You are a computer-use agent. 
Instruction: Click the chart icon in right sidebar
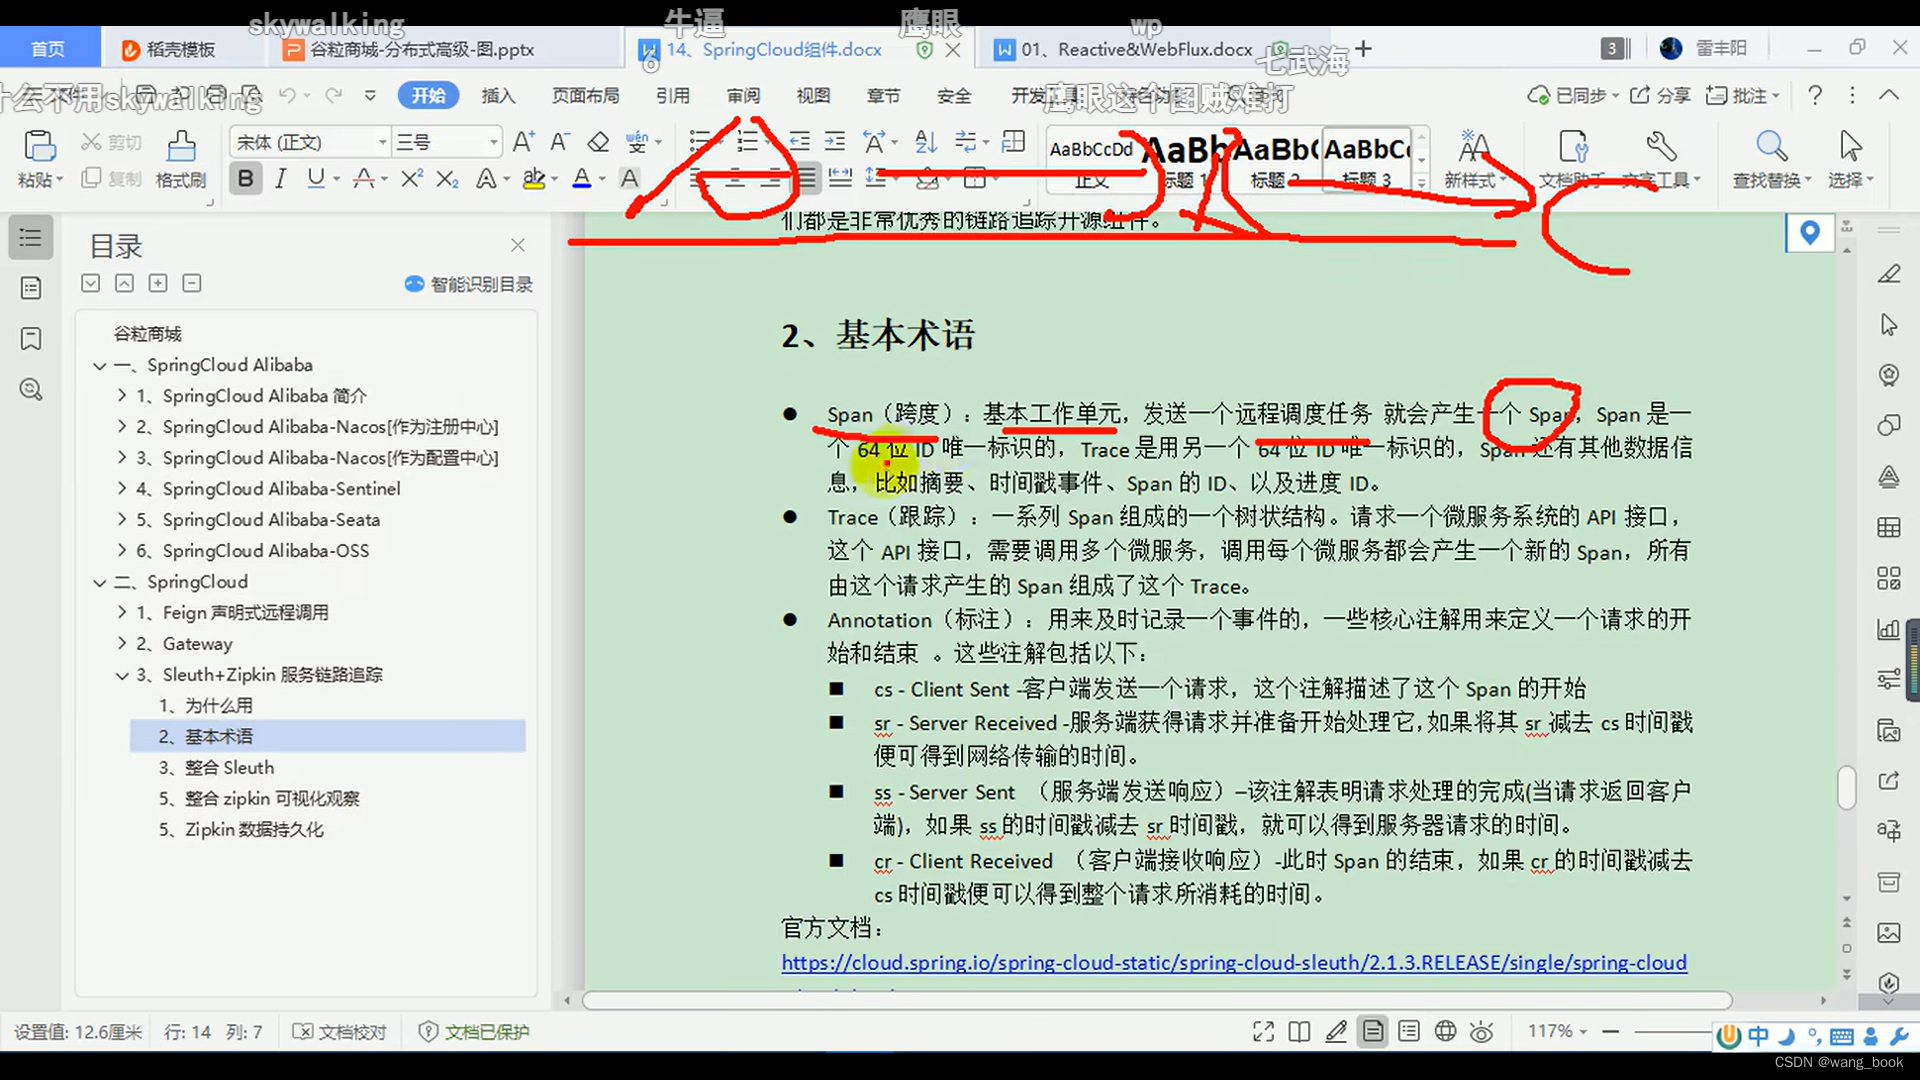point(1888,629)
